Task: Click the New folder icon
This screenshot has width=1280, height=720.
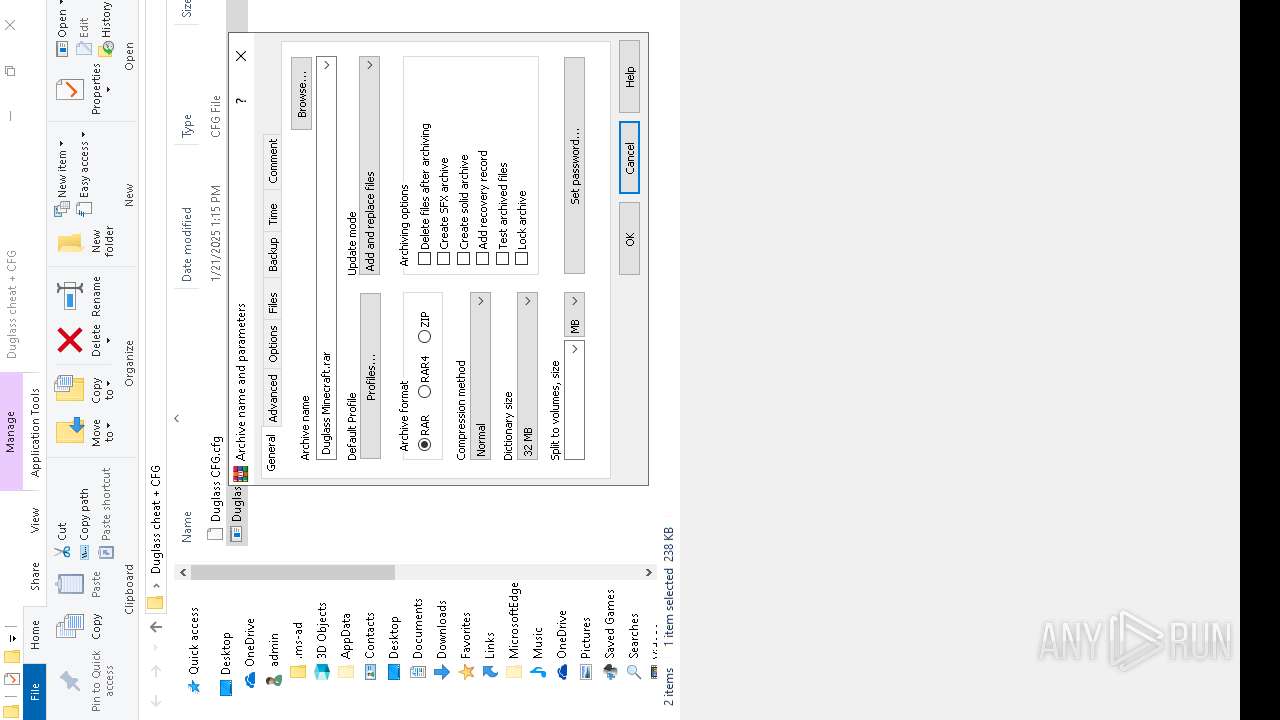Action: click(x=70, y=242)
